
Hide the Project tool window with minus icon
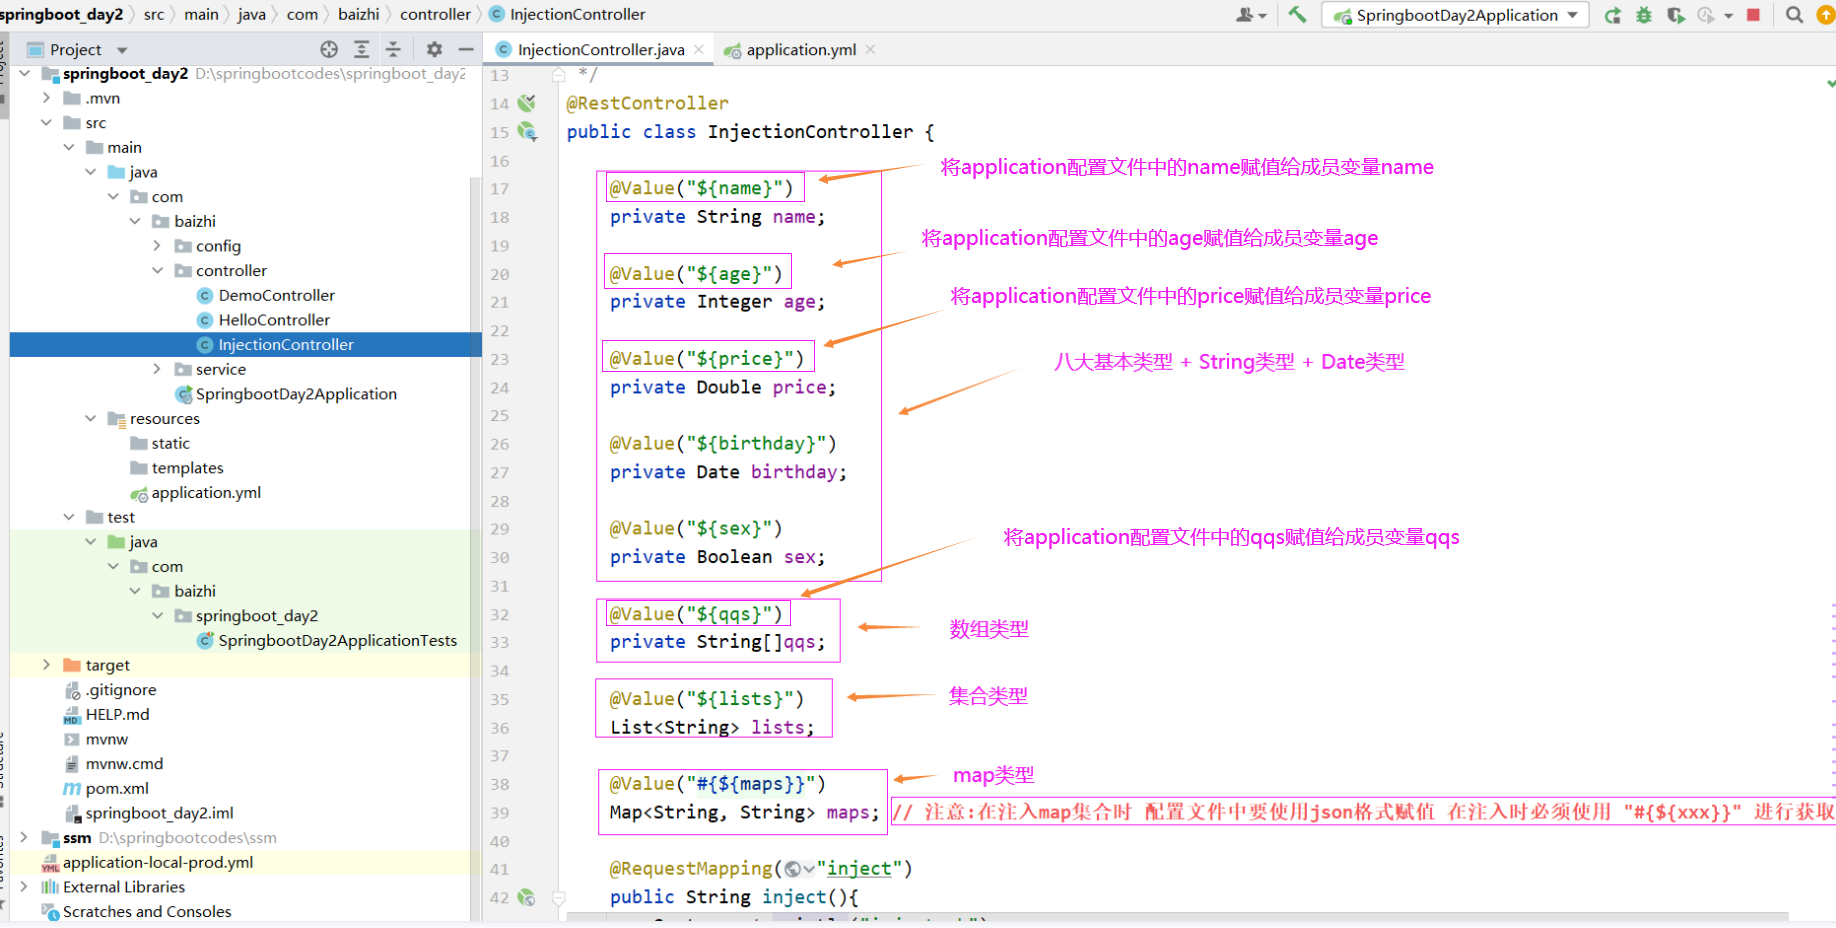[466, 49]
